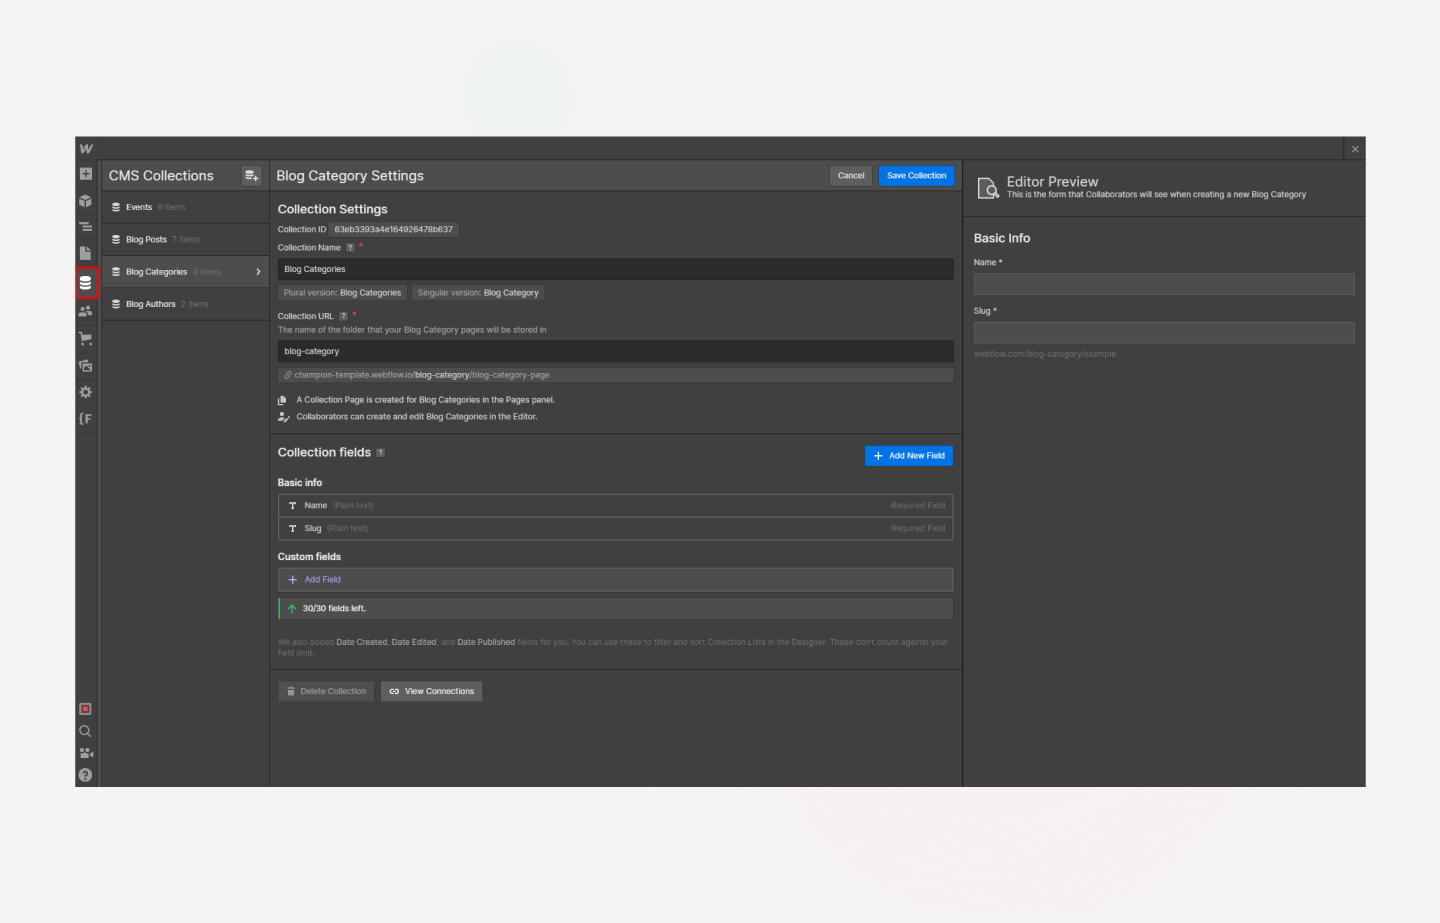Click the Cancel button
The height and width of the screenshot is (923, 1440).
850,175
